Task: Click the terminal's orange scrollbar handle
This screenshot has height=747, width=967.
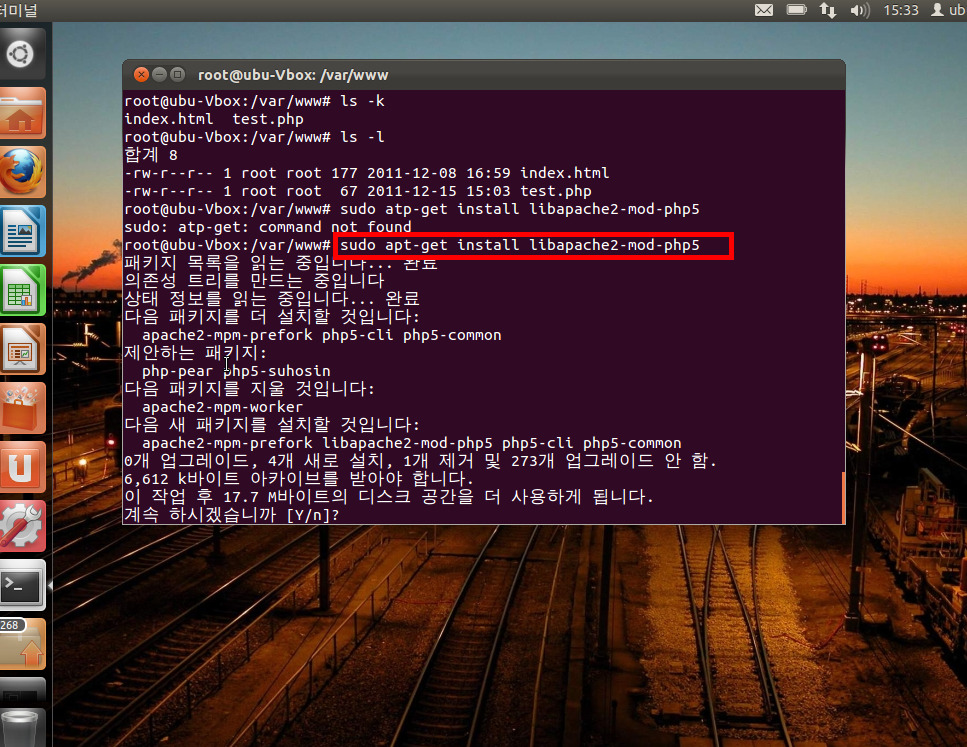Action: pyautogui.click(x=843, y=498)
